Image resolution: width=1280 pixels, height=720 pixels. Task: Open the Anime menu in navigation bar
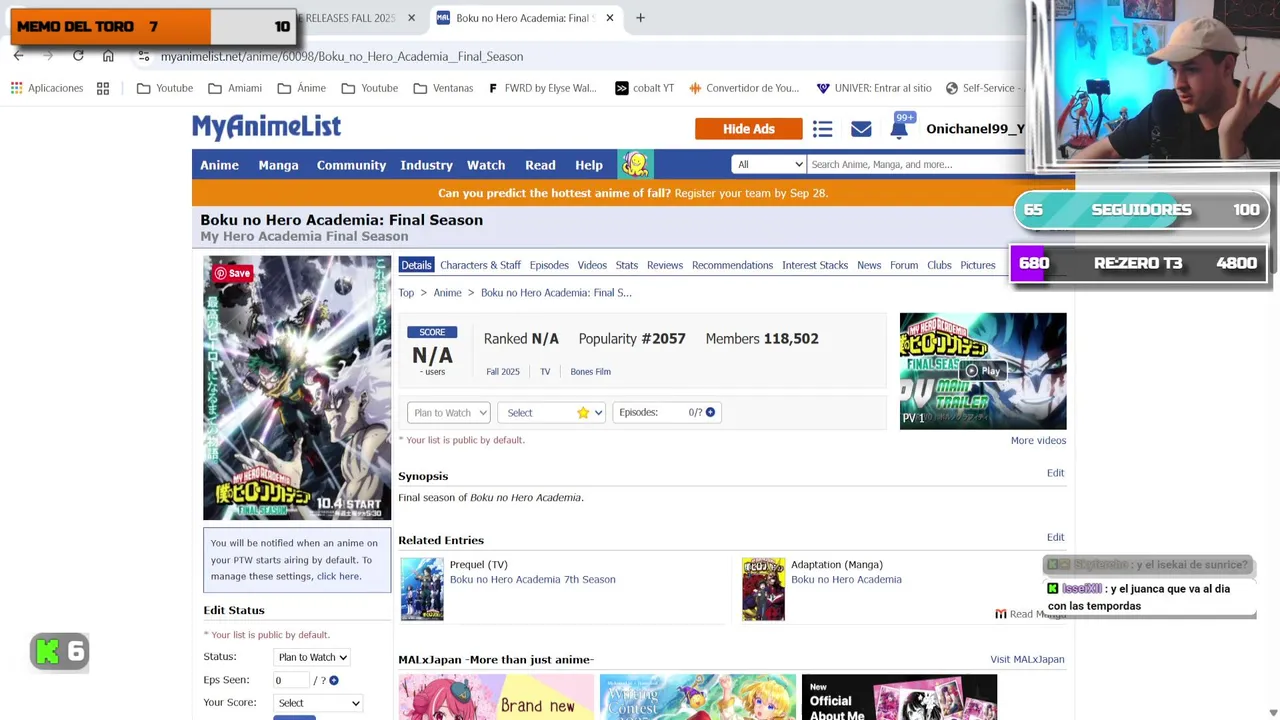point(219,165)
